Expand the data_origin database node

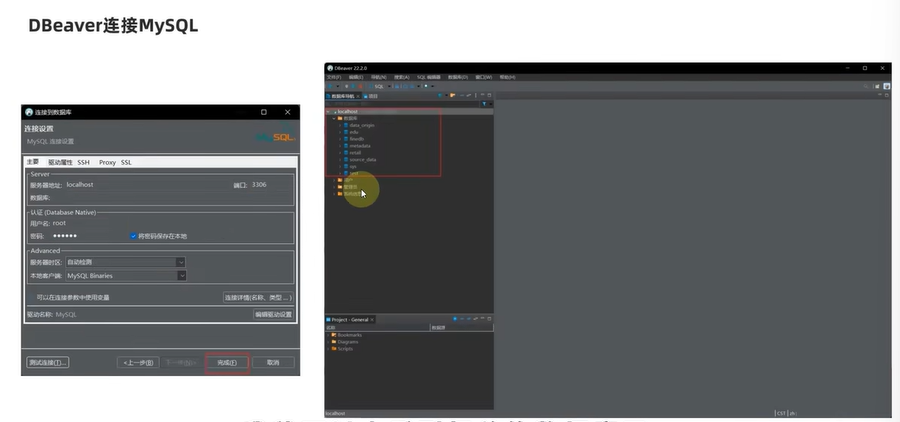[340, 125]
